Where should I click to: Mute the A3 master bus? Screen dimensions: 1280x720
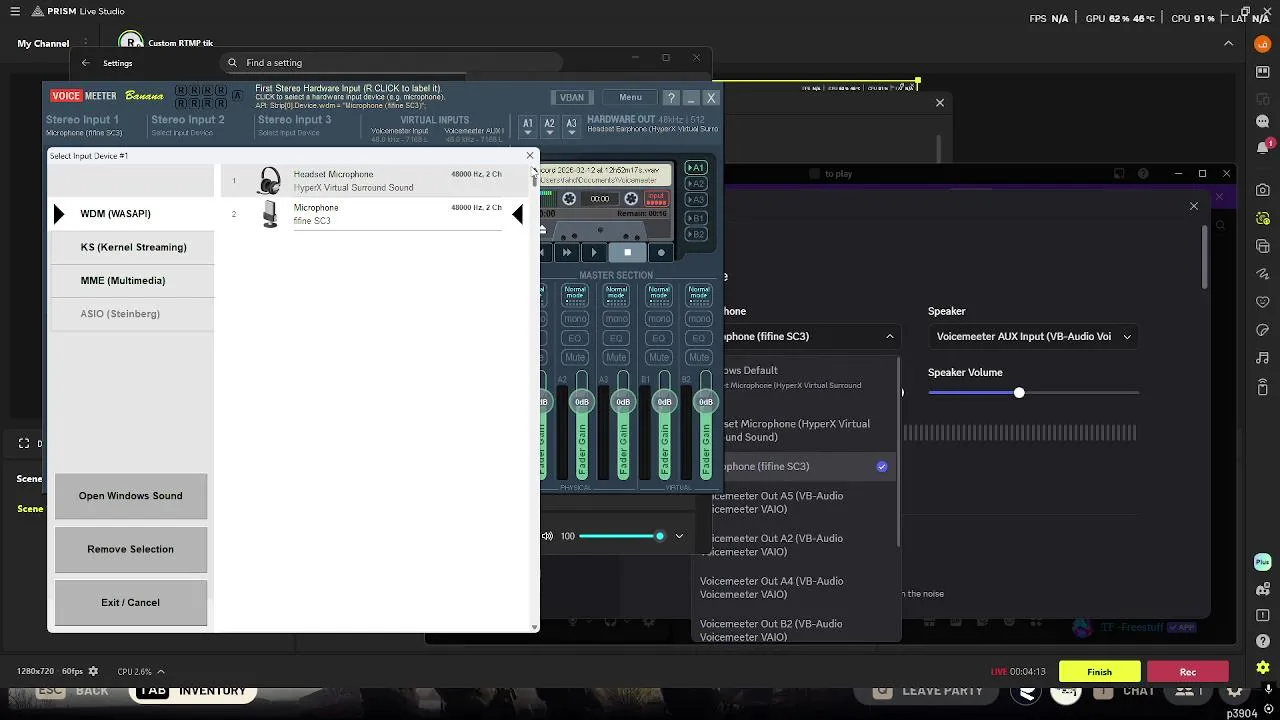(616, 357)
